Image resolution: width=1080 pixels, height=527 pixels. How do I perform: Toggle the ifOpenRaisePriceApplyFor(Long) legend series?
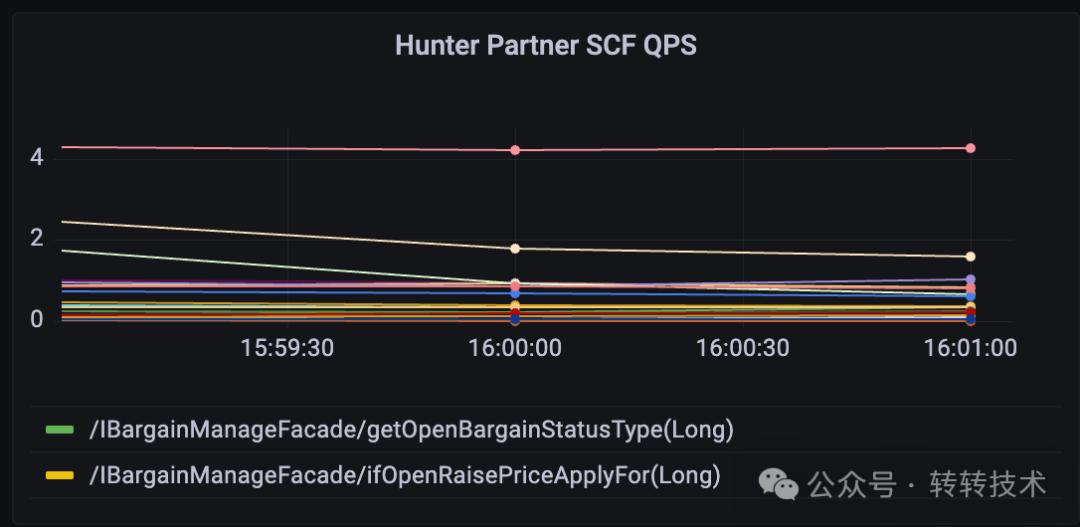point(405,475)
